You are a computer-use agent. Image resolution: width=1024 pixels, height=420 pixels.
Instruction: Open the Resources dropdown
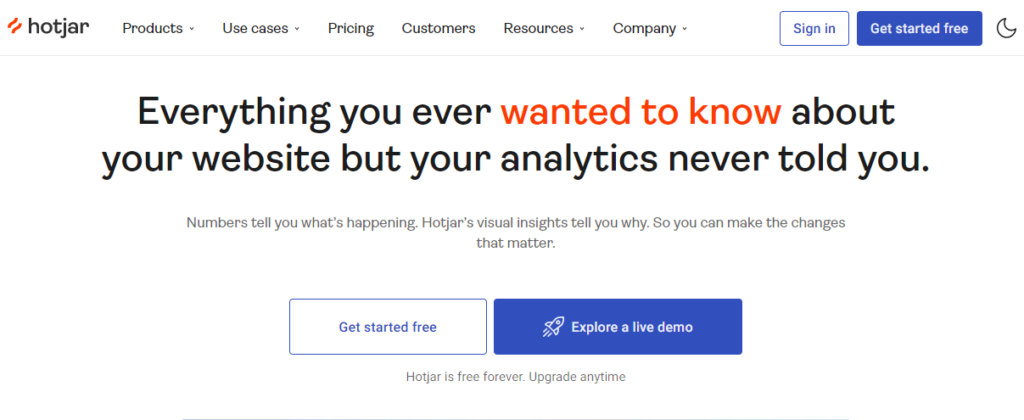[x=538, y=28]
